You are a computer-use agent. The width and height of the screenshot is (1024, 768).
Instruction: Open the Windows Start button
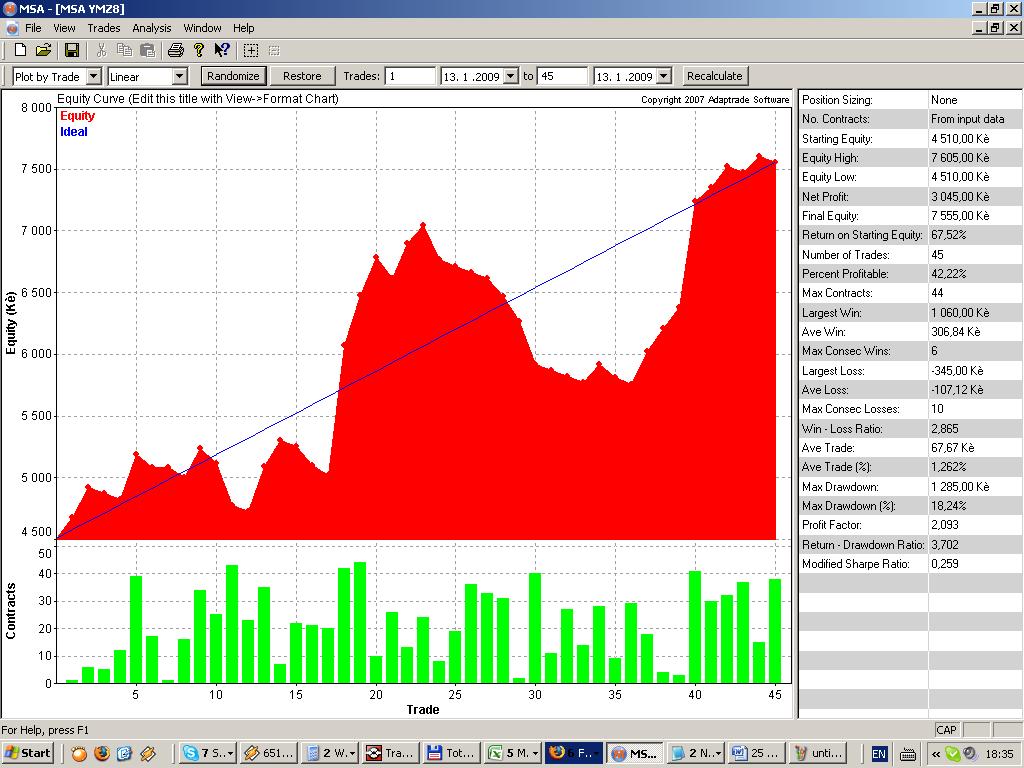pyautogui.click(x=27, y=753)
